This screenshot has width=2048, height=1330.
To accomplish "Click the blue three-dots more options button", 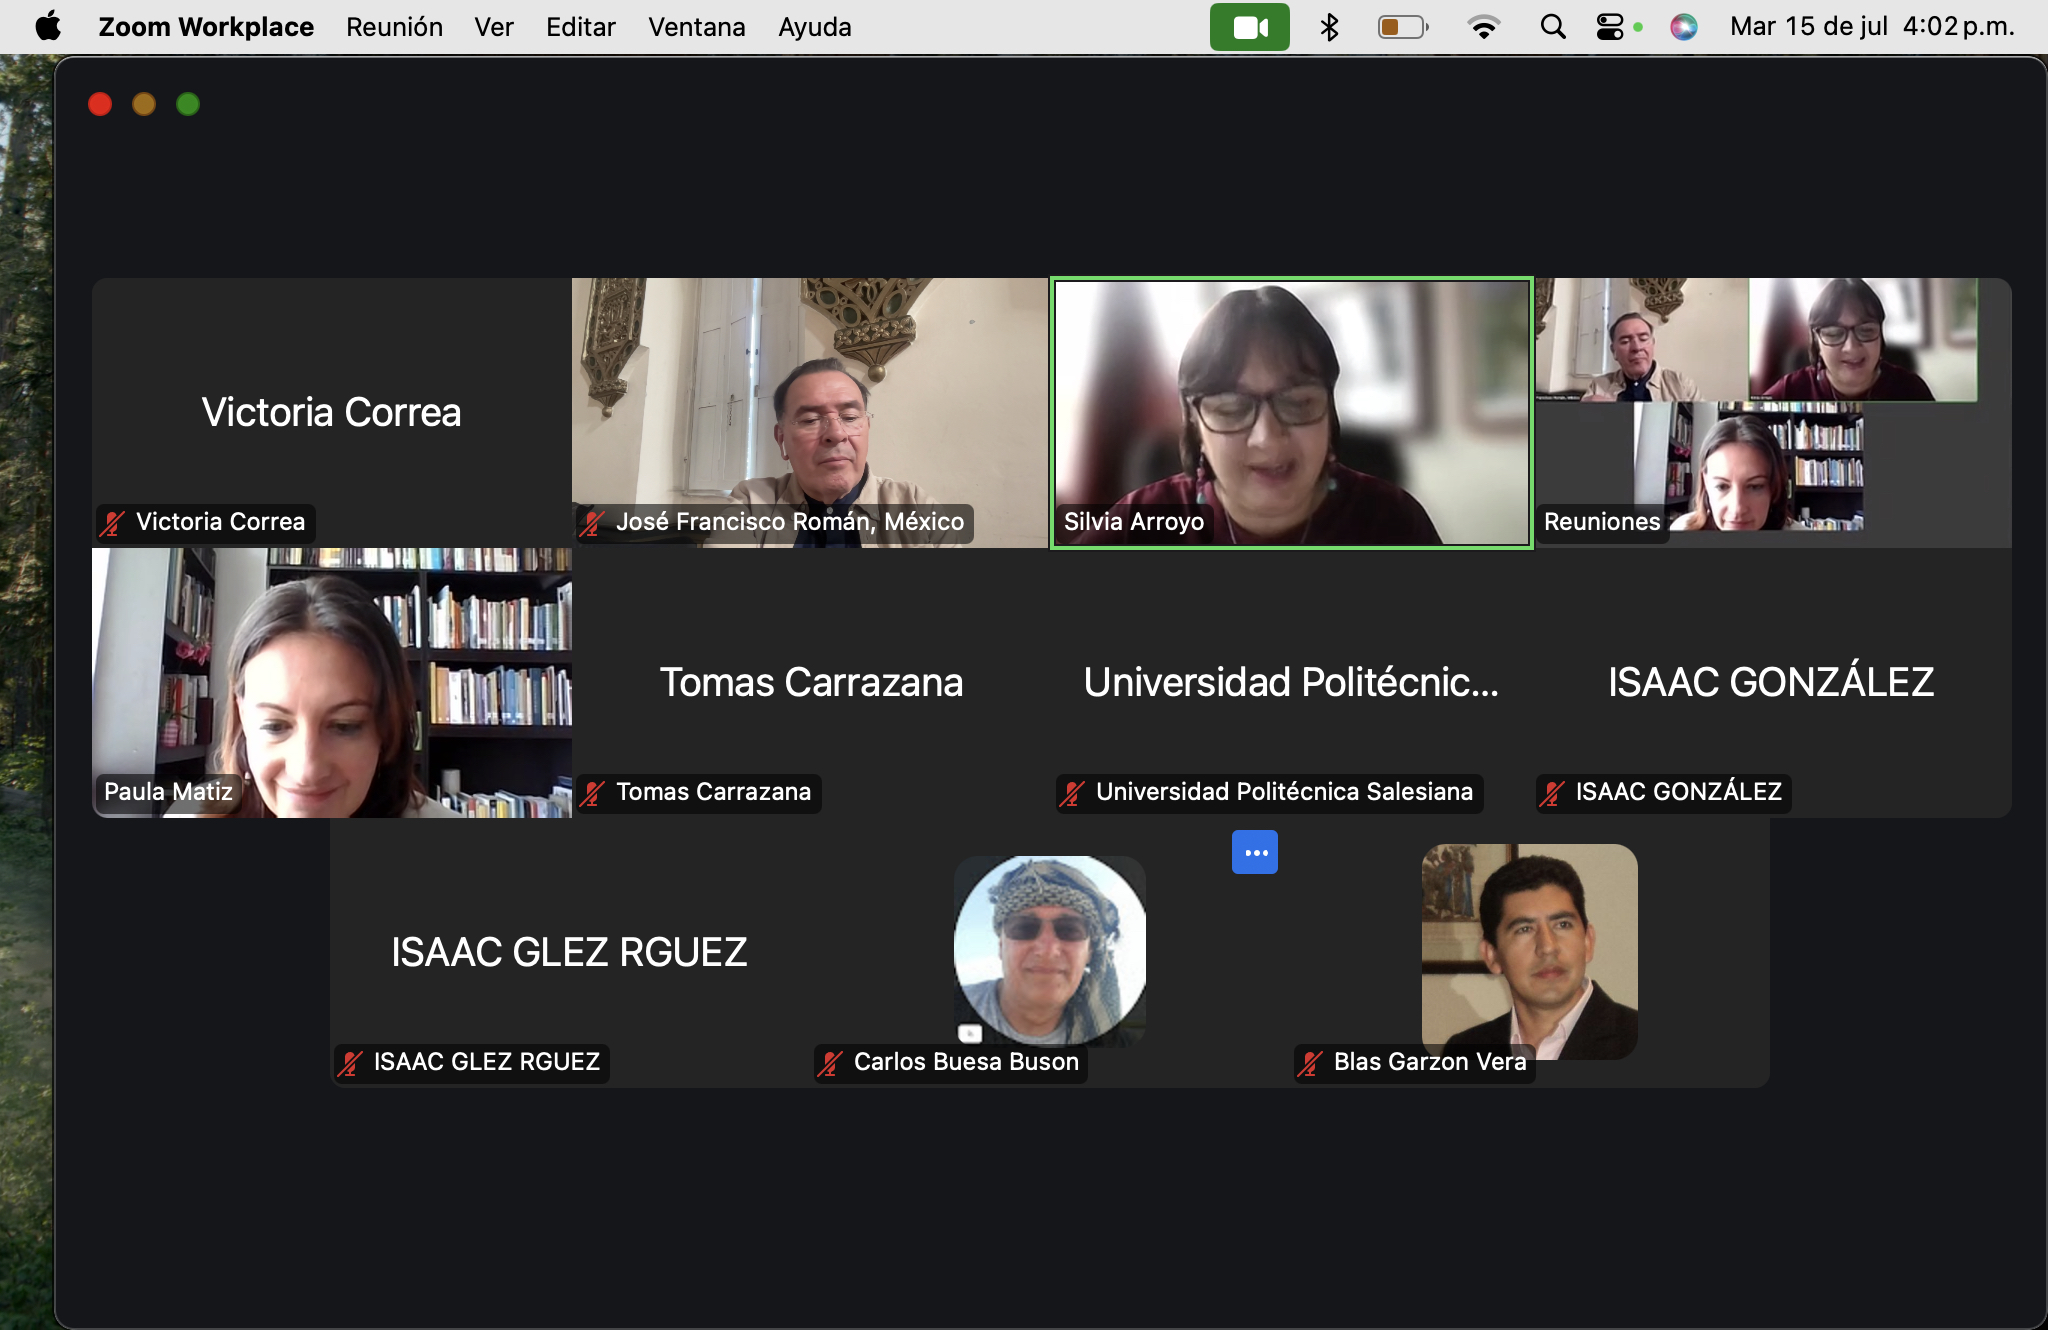I will pyautogui.click(x=1254, y=852).
